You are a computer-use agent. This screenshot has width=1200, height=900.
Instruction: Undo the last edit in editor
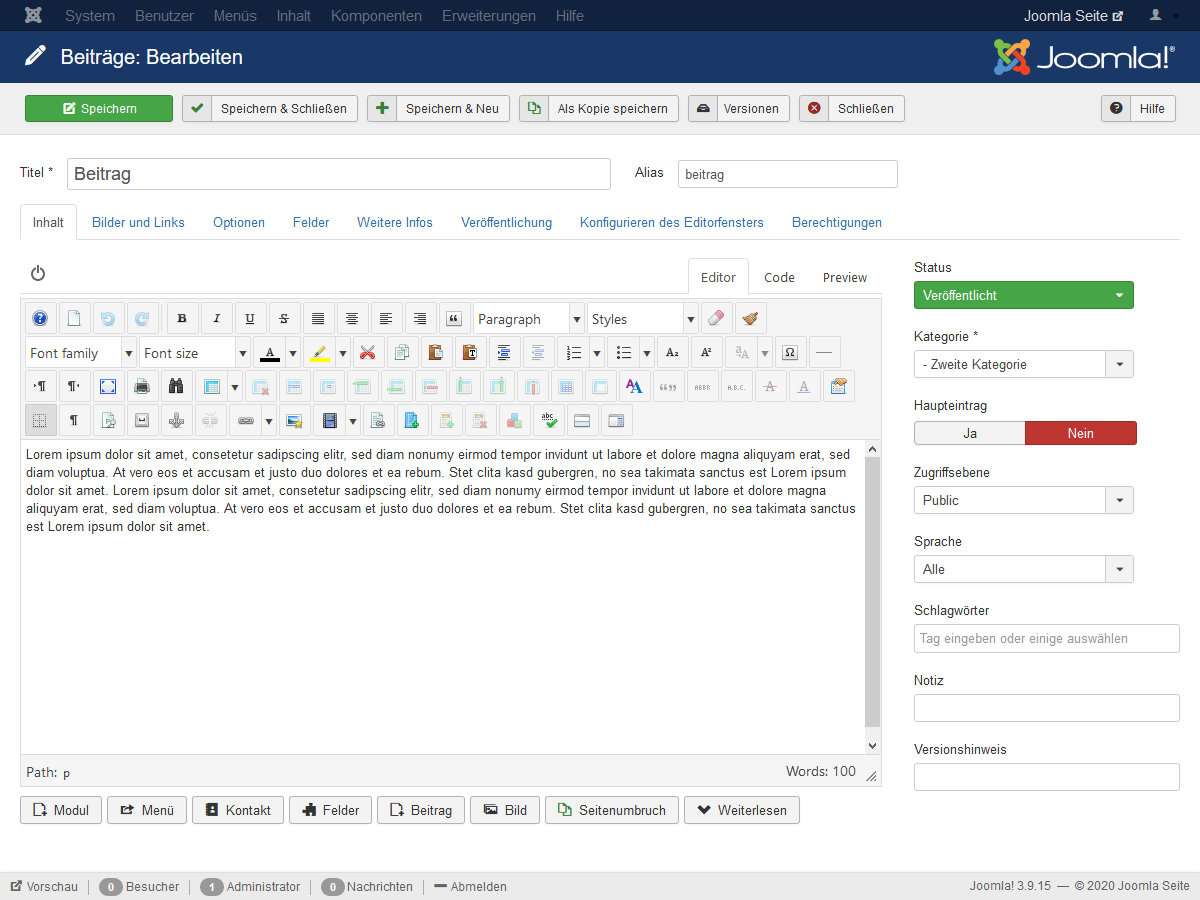pyautogui.click(x=108, y=319)
